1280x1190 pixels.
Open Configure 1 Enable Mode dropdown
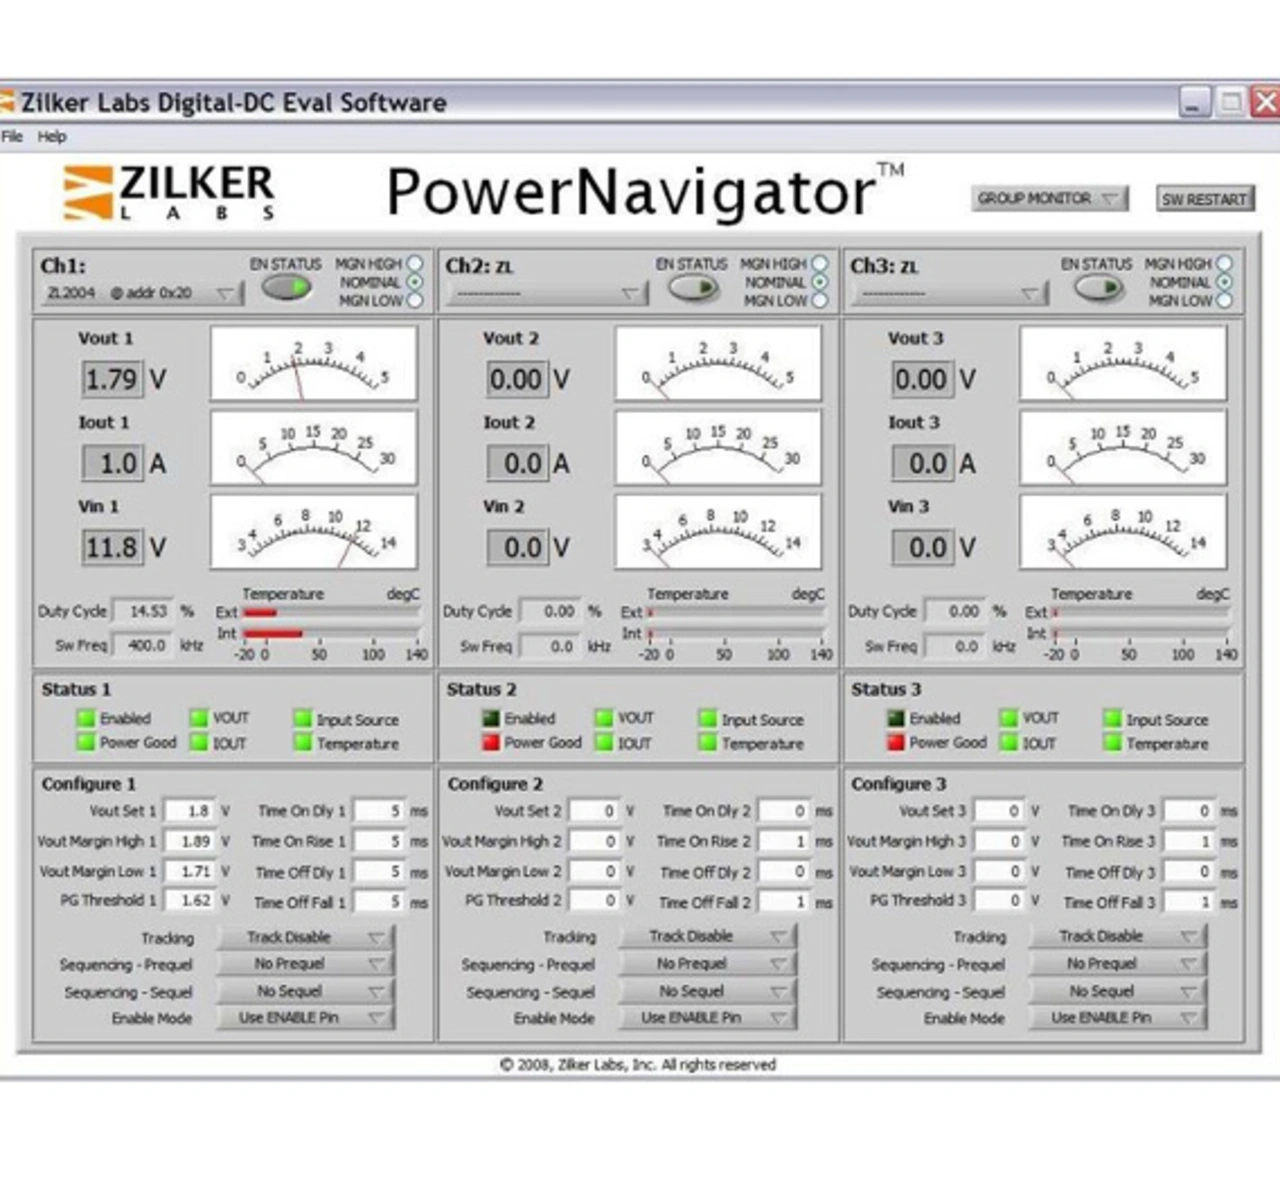pos(306,1018)
